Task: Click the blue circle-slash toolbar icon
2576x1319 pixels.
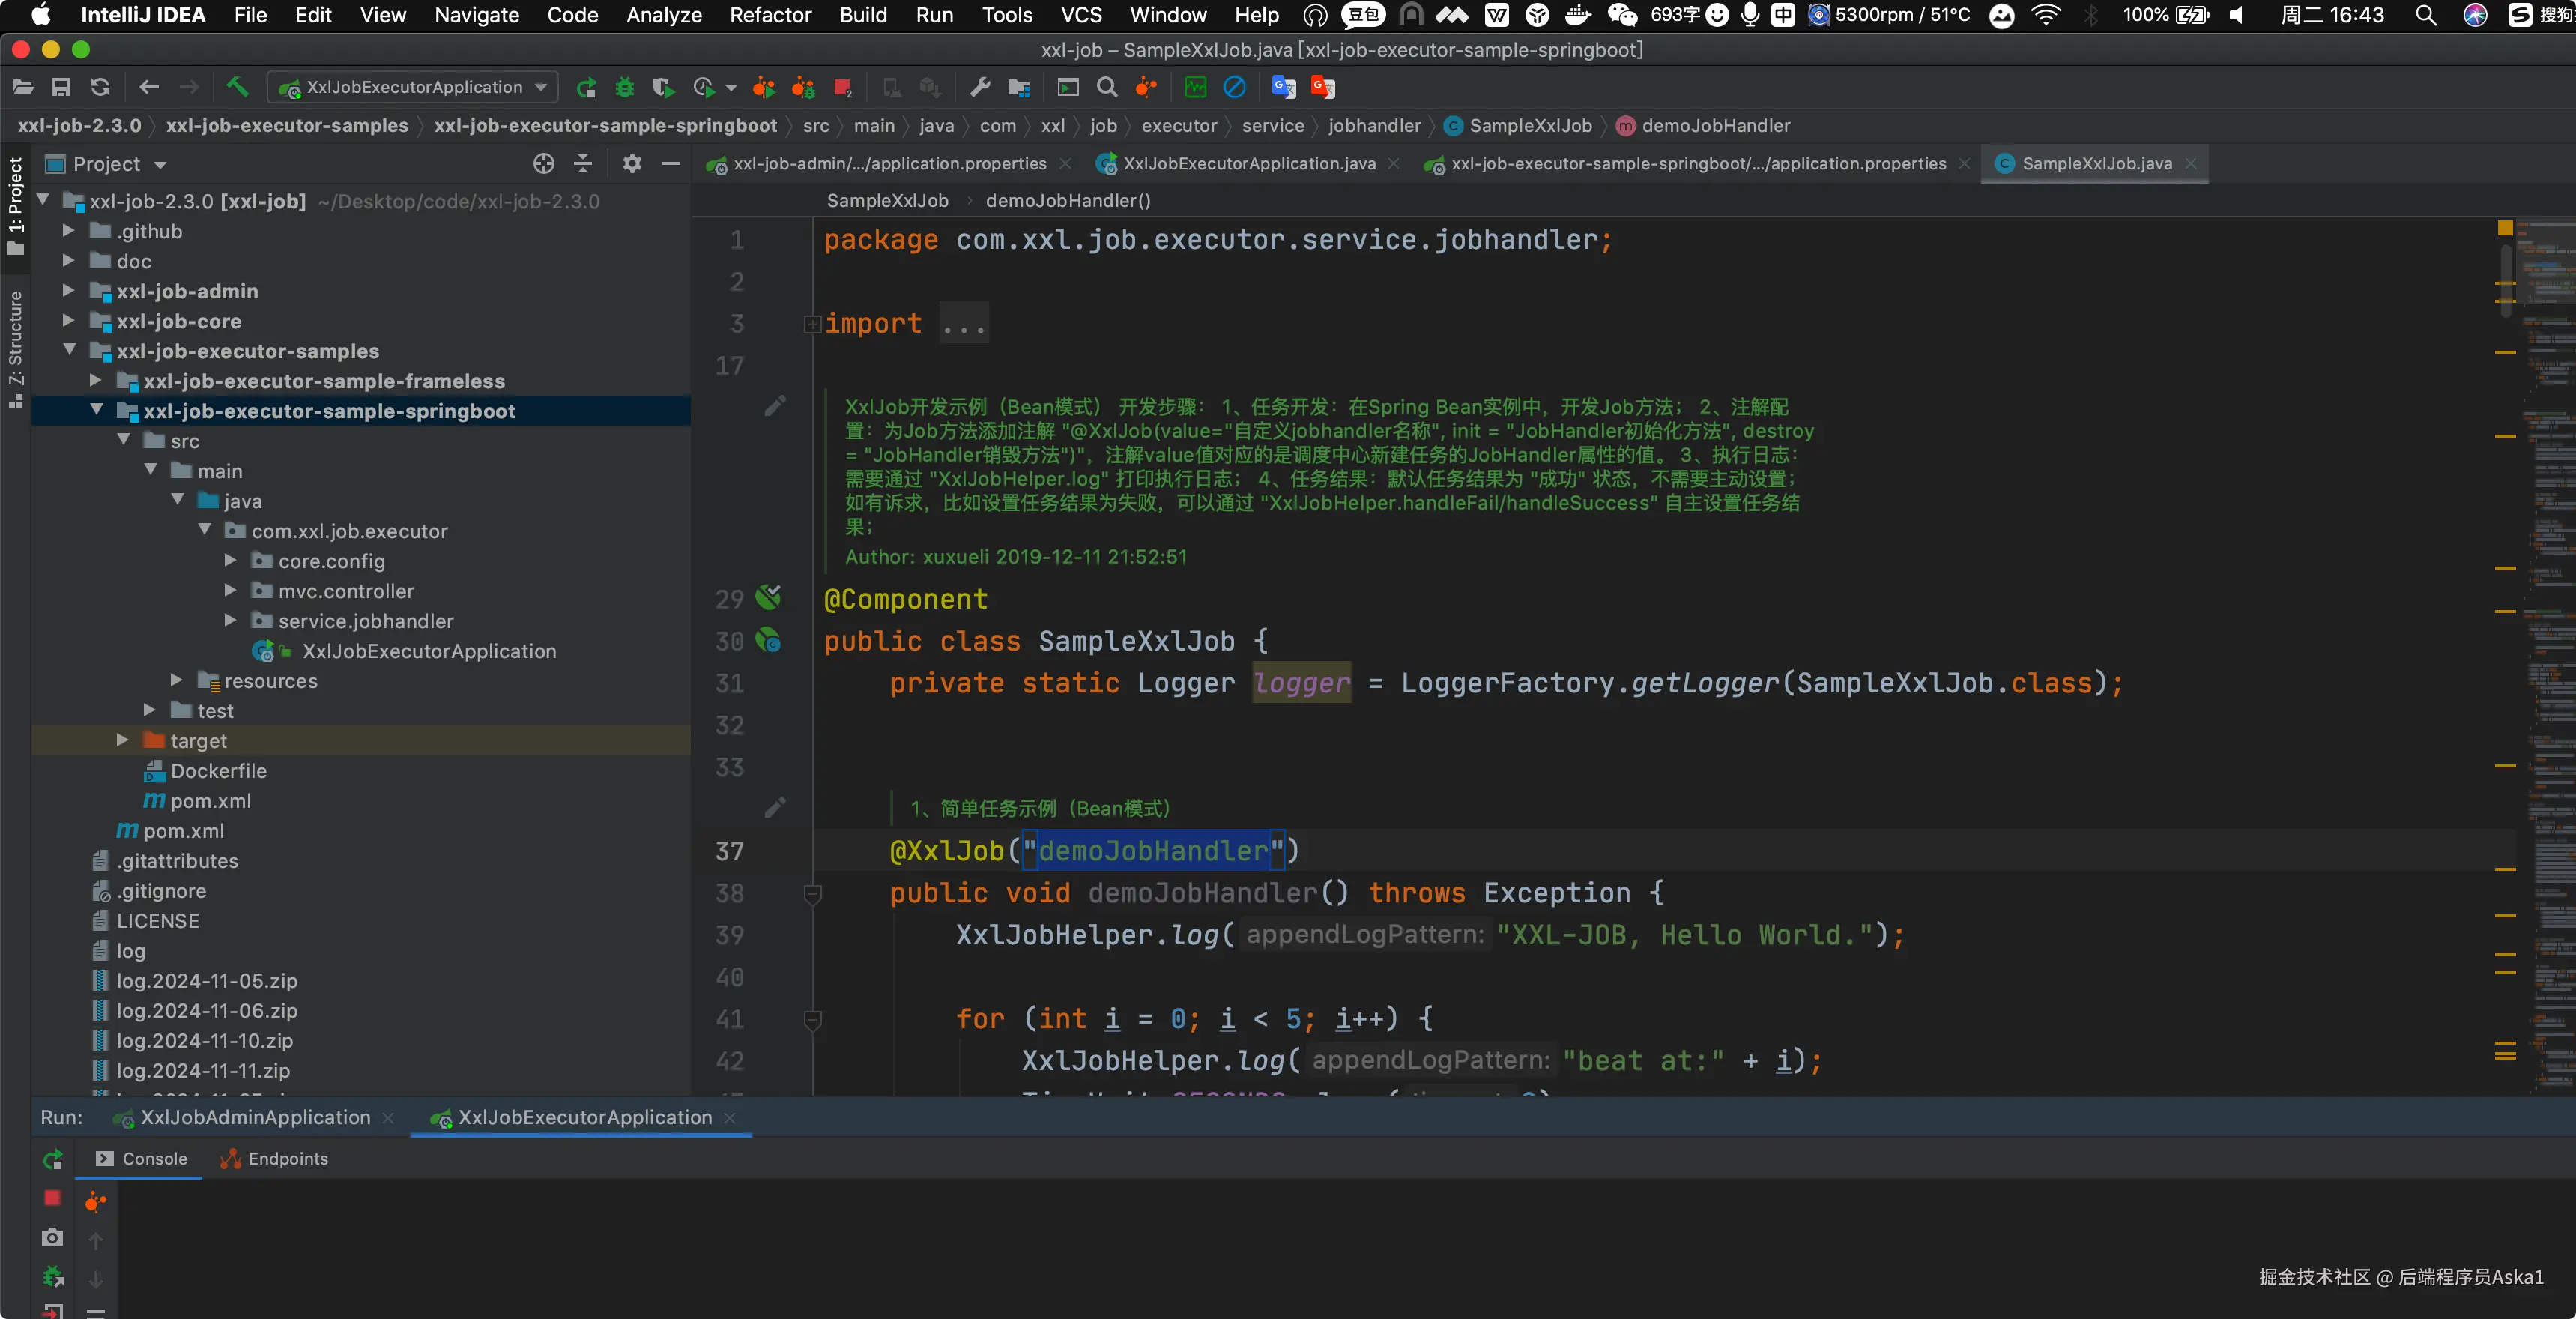Action: tap(1234, 88)
